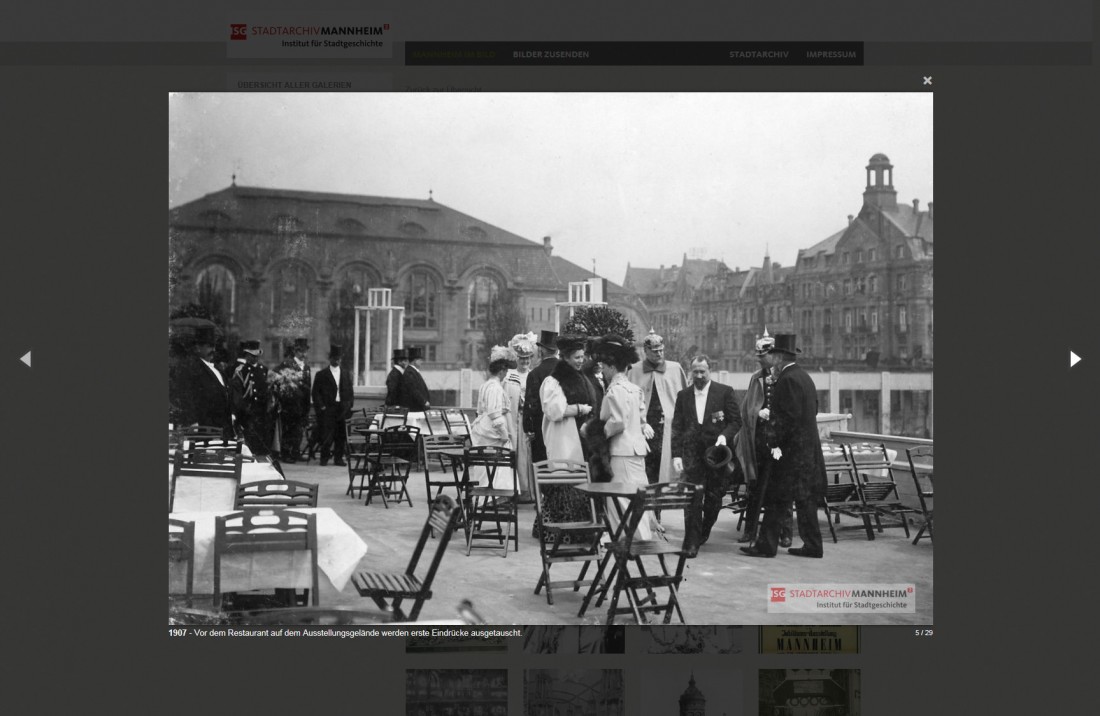Select the first thumbnail in the bottom row

tap(456, 693)
